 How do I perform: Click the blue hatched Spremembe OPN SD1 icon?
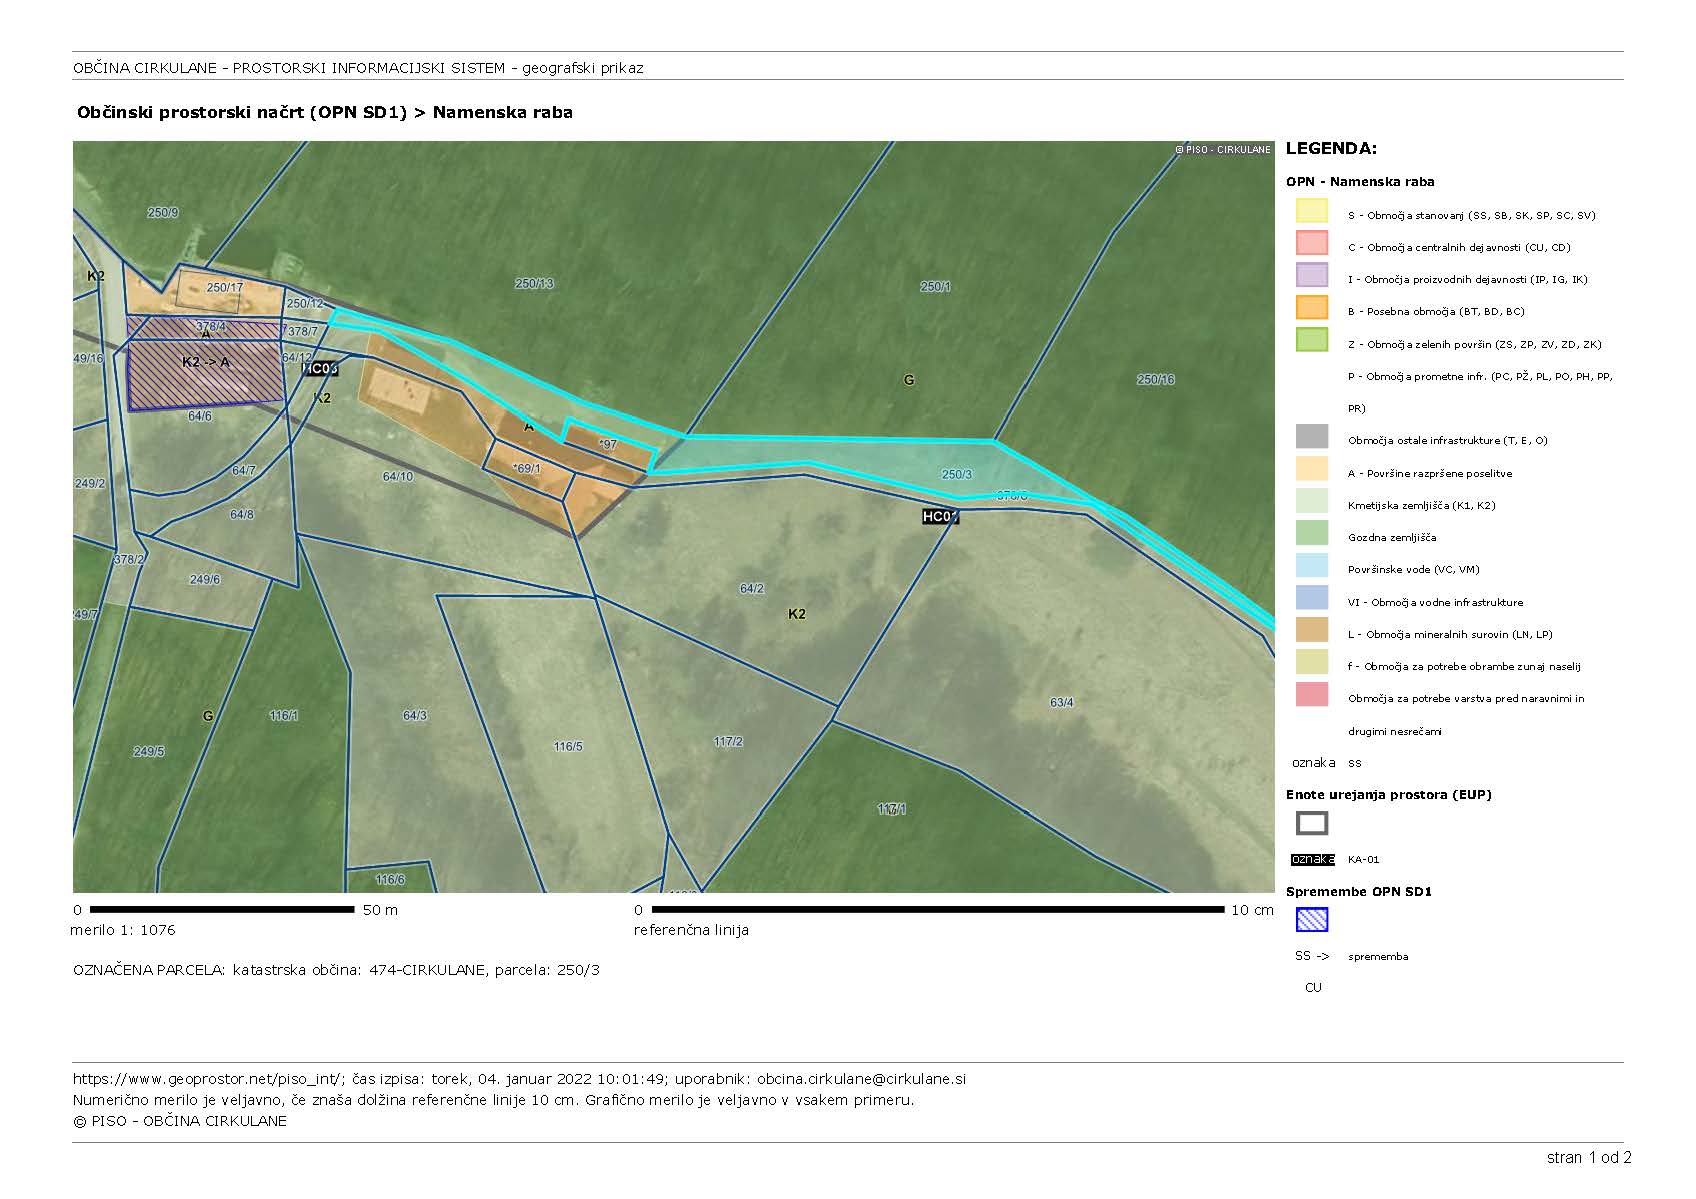[1311, 919]
